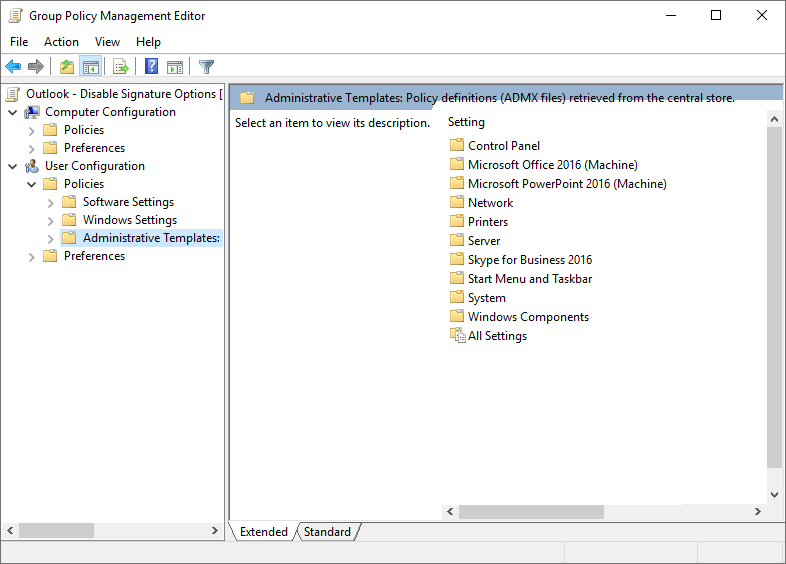Click the Export List toolbar icon
Screen dimensions: 786x564
click(x=121, y=67)
